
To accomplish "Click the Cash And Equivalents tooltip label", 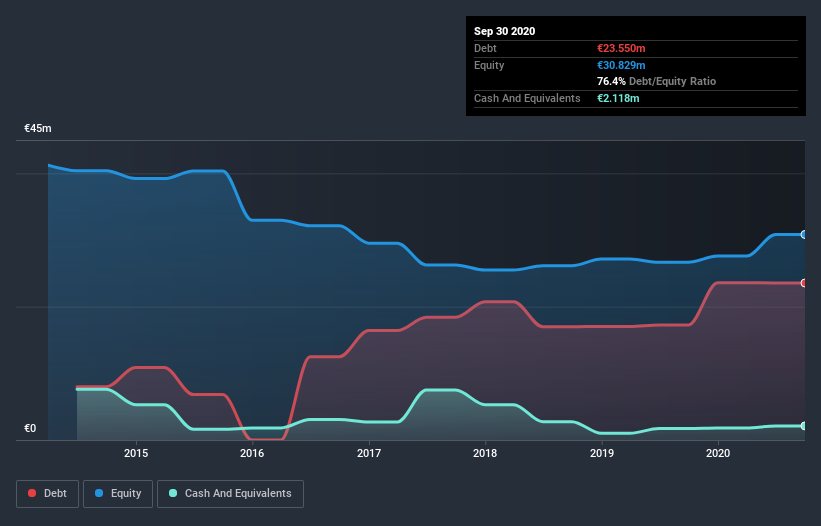I will click(x=527, y=98).
